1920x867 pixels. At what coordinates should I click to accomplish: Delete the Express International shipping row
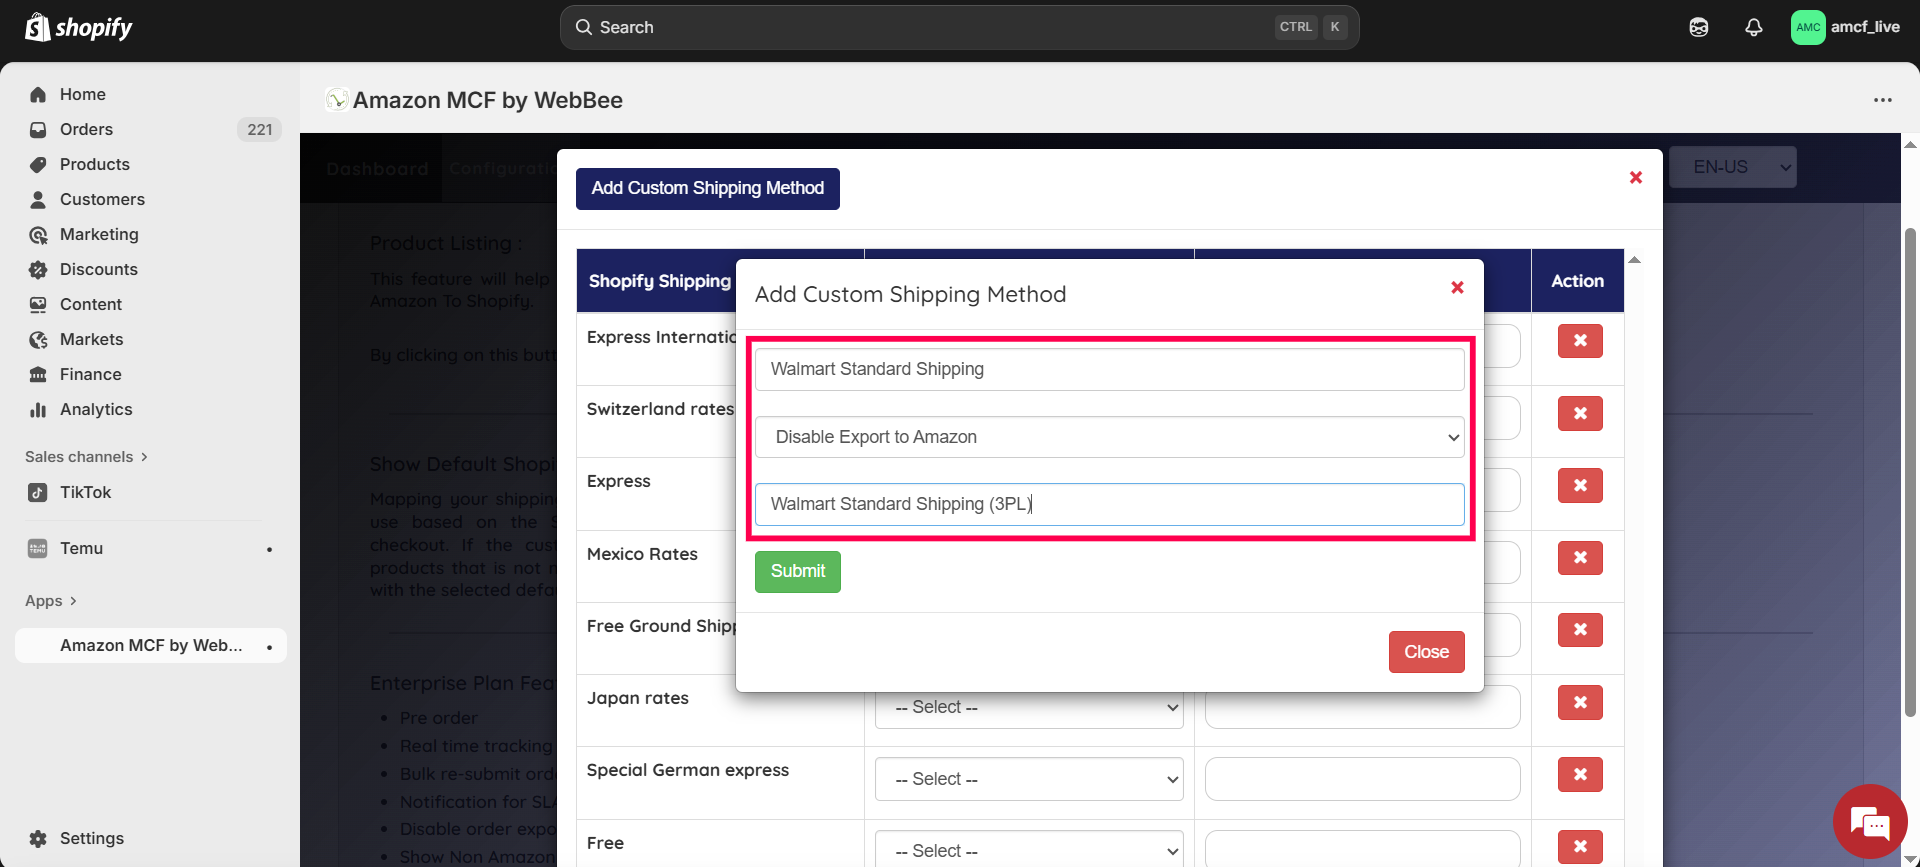[1579, 341]
